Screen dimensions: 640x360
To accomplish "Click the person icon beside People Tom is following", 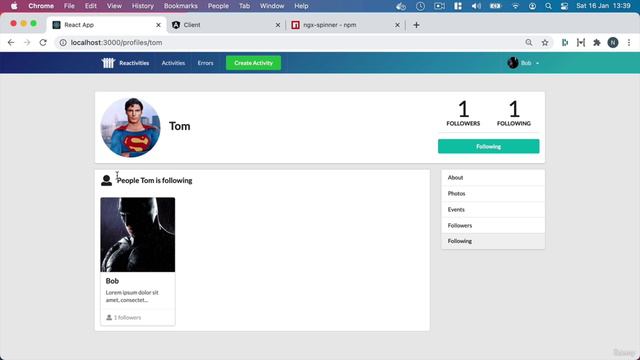I will [107, 180].
